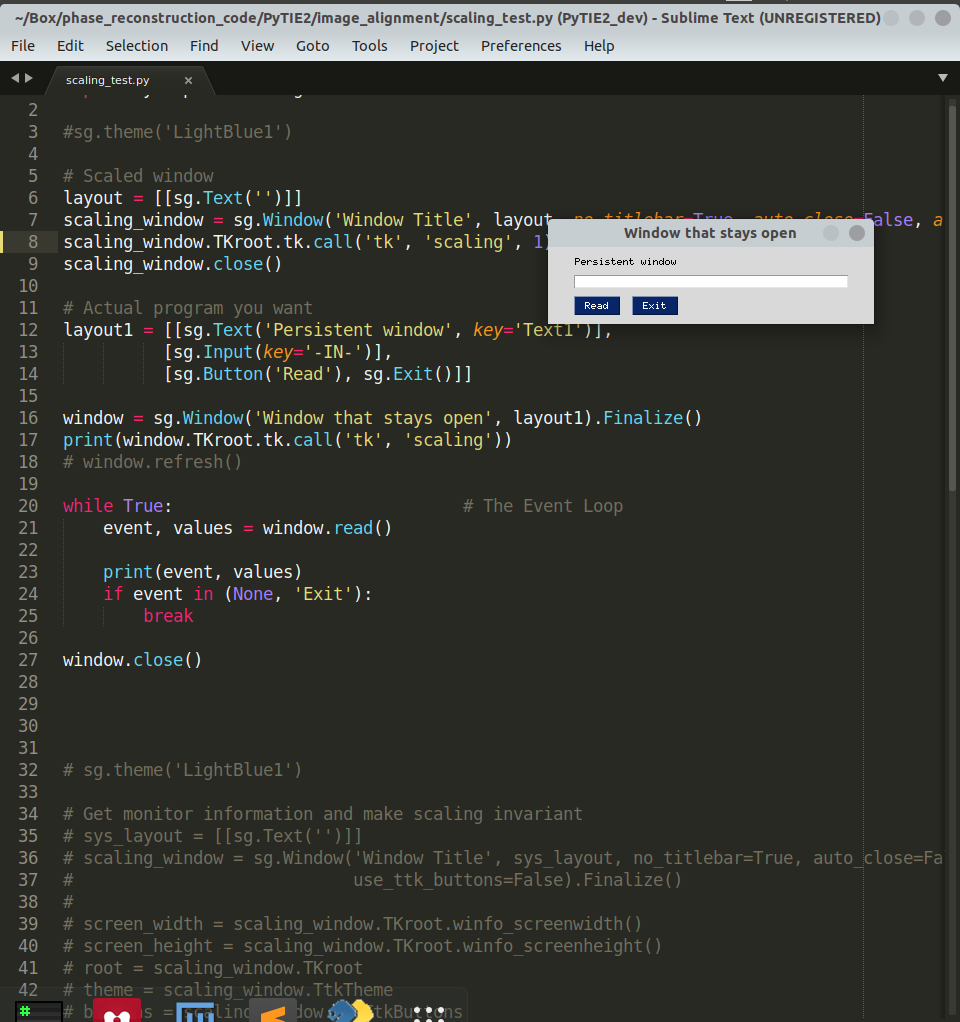The image size is (960, 1022).
Task: Close the scaling_test.py tab
Action: pos(187,79)
